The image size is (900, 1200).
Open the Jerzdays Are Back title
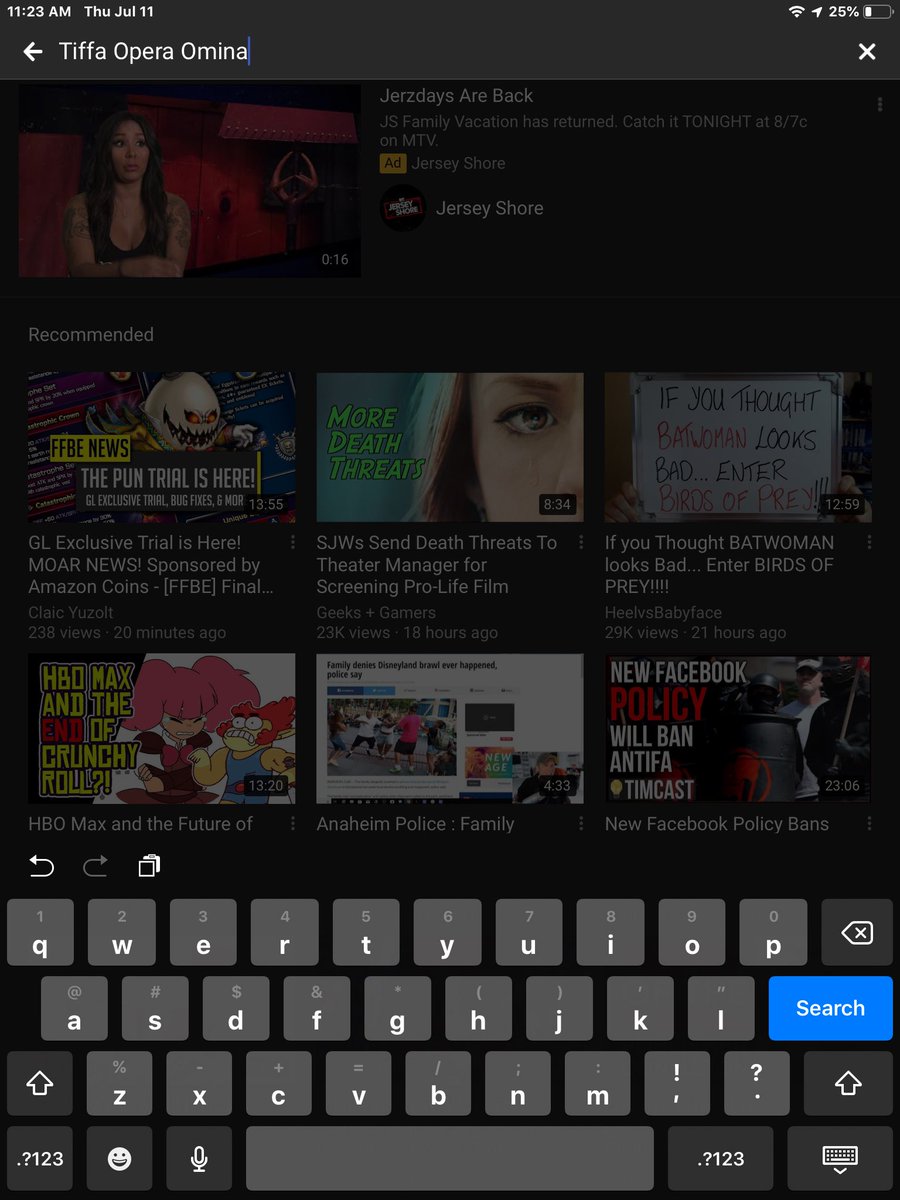(456, 96)
